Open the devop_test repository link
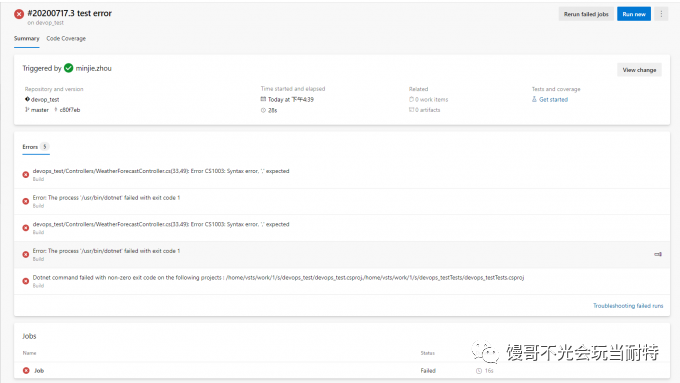 click(45, 99)
